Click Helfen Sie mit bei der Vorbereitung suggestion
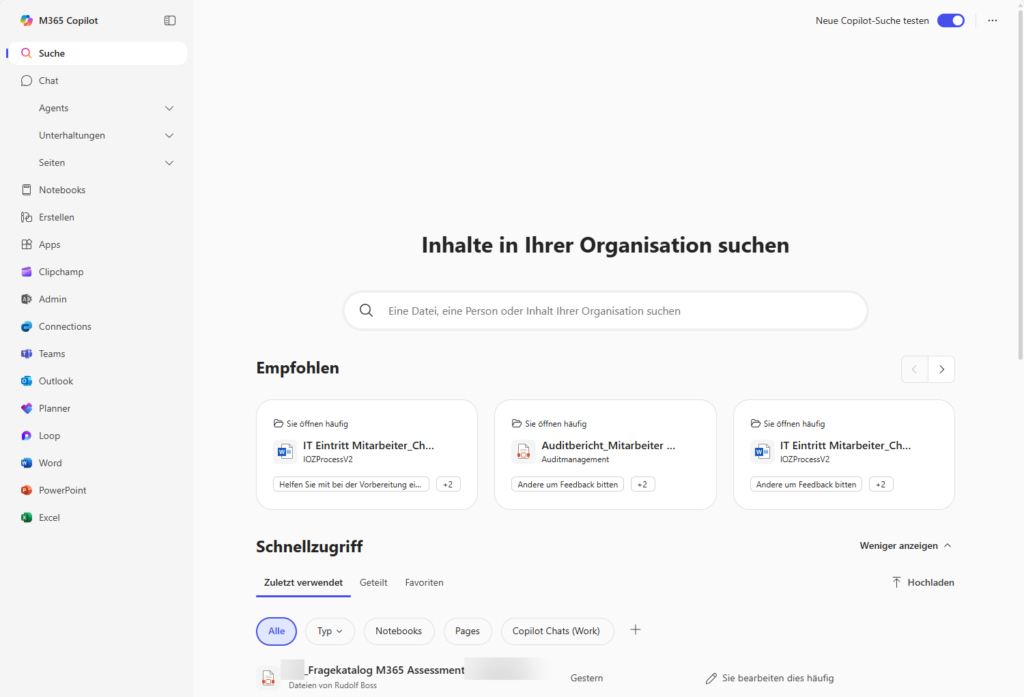1024x697 pixels. [x=351, y=484]
